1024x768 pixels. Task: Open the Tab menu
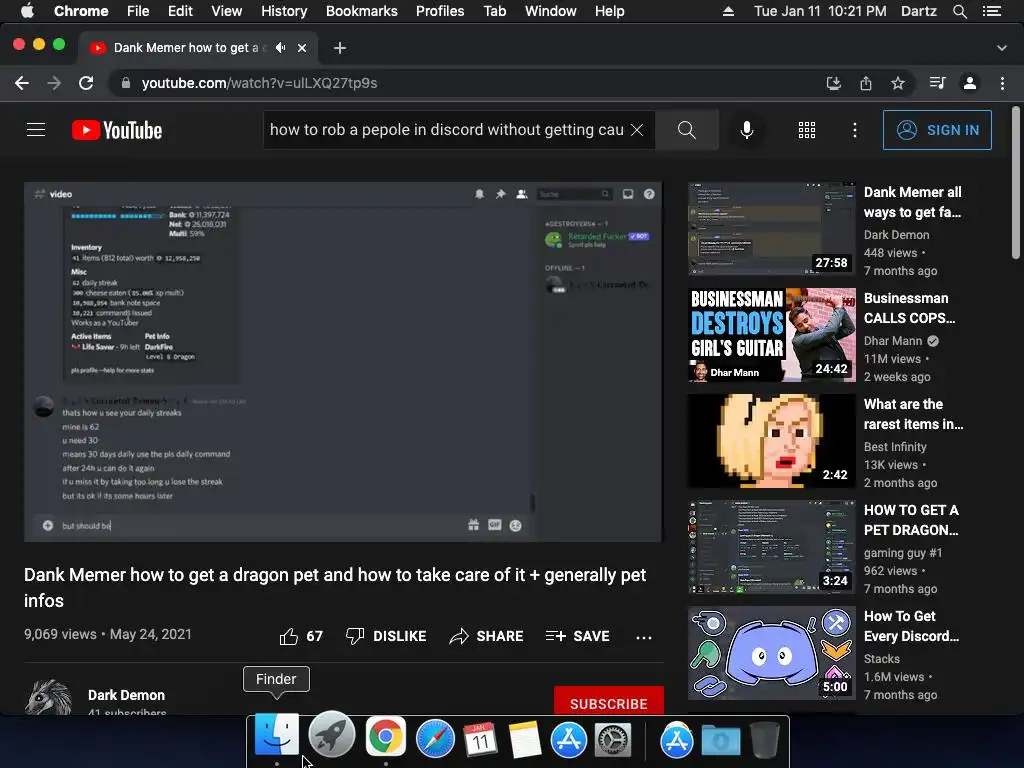(x=495, y=11)
